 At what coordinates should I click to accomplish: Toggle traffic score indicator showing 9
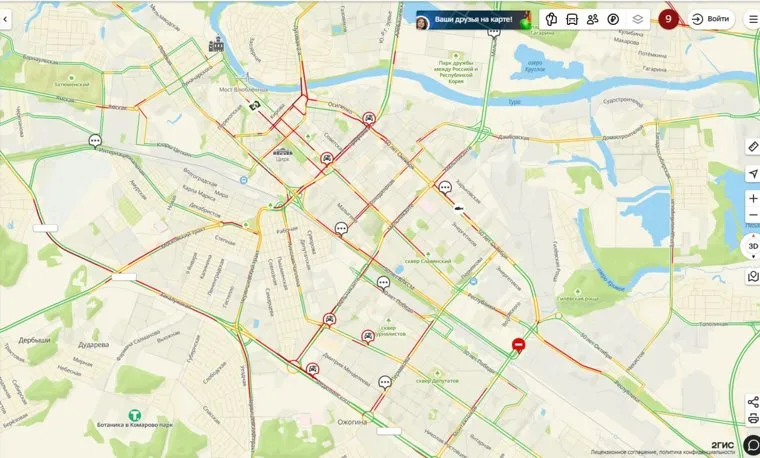tap(668, 19)
